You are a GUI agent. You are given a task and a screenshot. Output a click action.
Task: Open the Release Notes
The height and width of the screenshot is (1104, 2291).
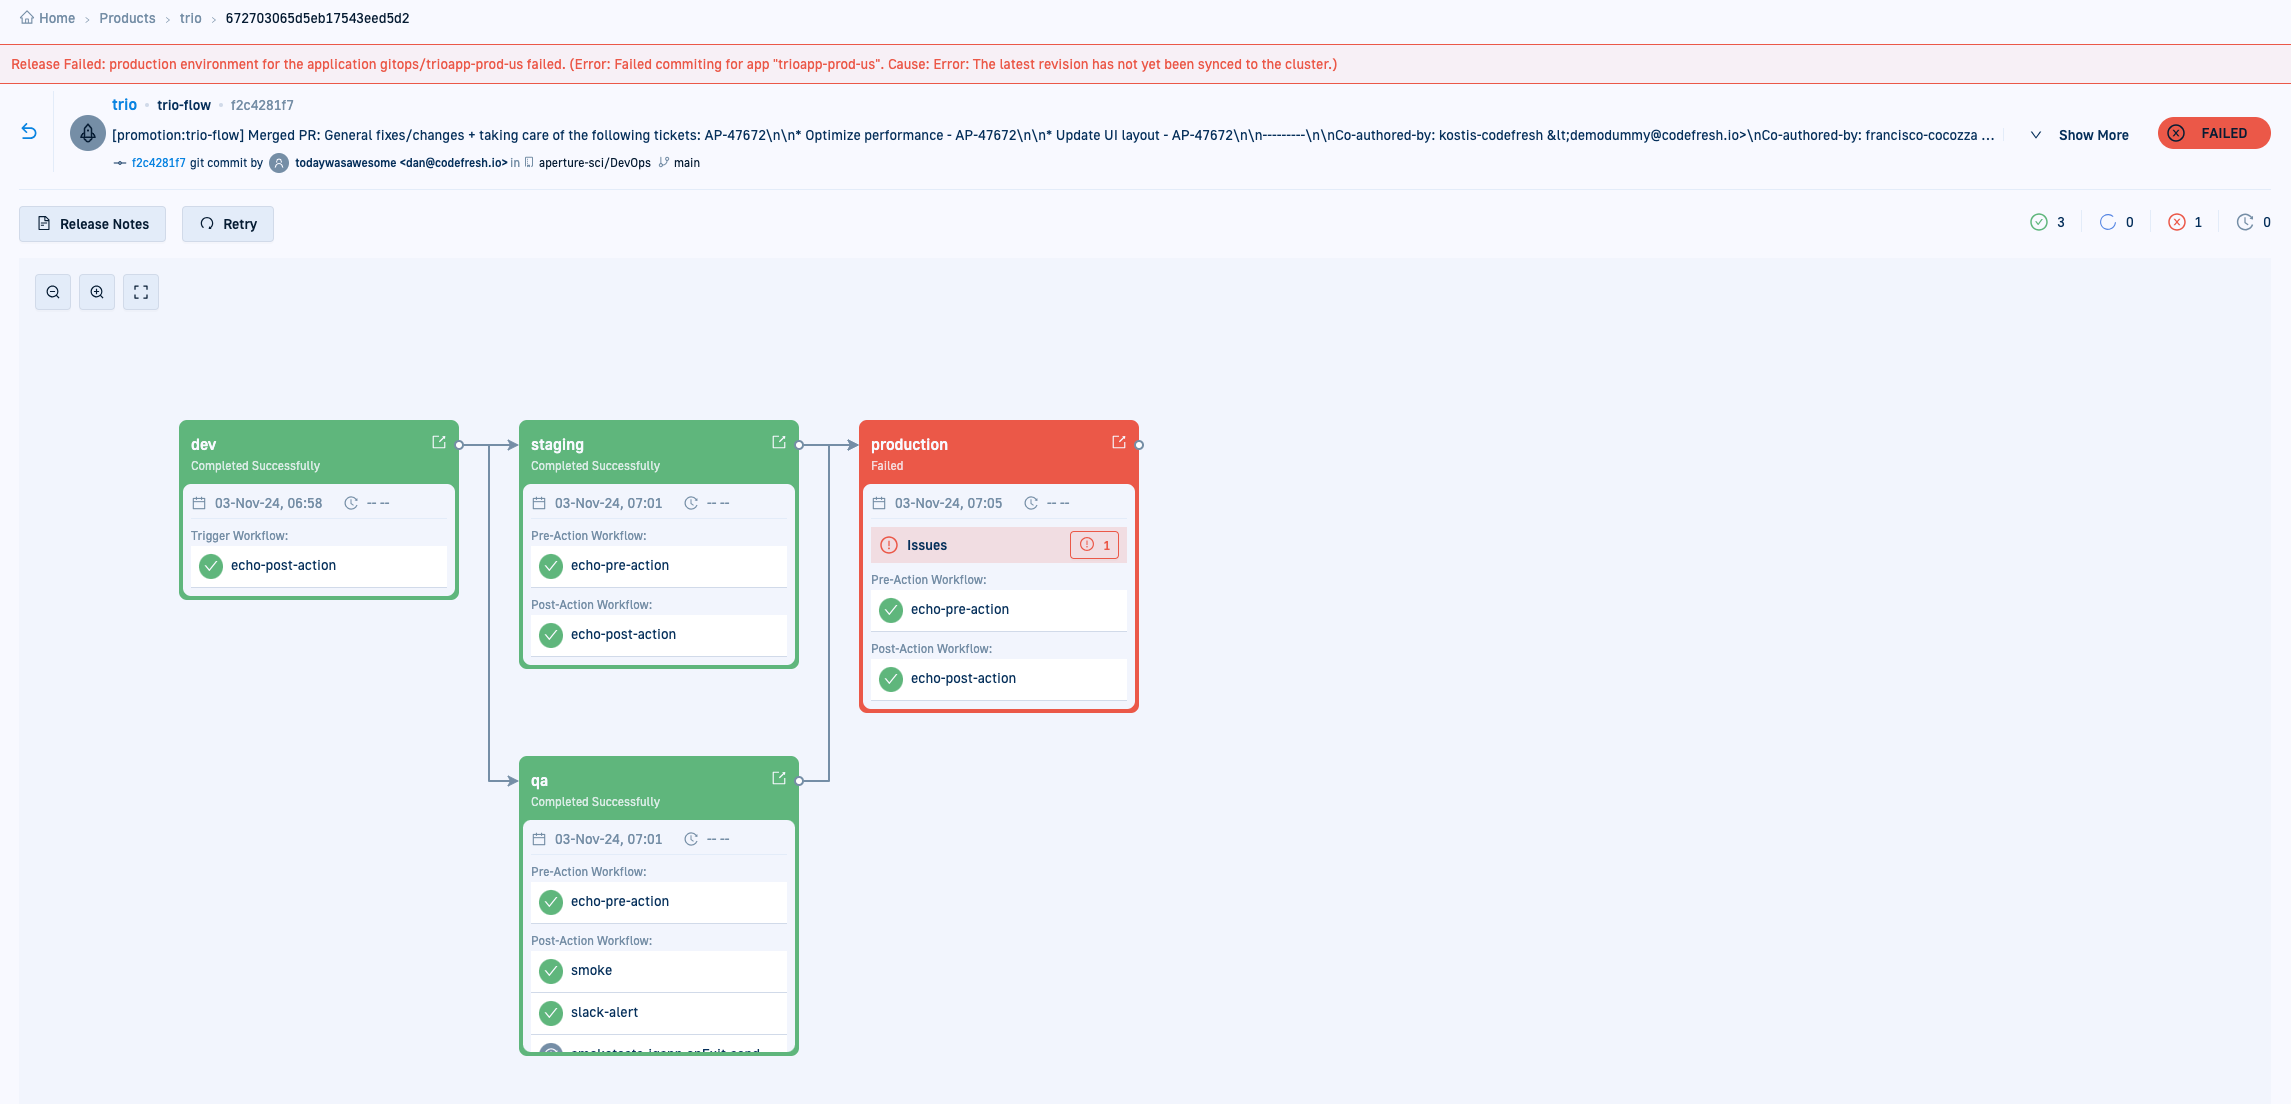(93, 224)
